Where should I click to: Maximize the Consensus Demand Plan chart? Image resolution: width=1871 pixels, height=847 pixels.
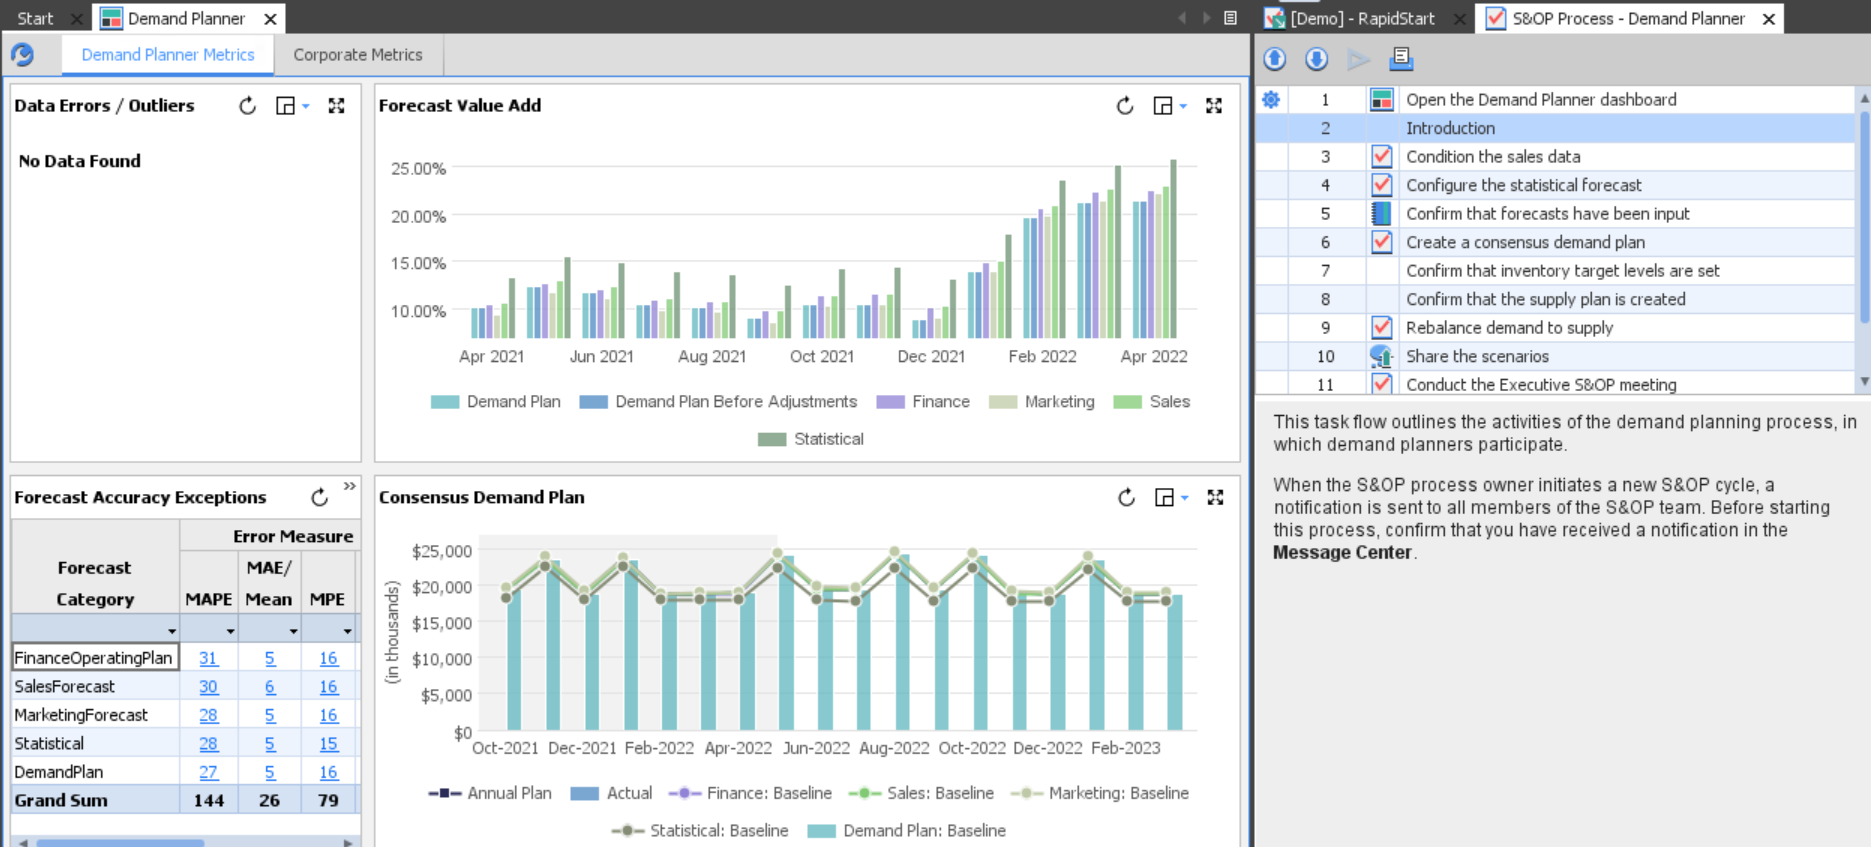tap(1215, 497)
